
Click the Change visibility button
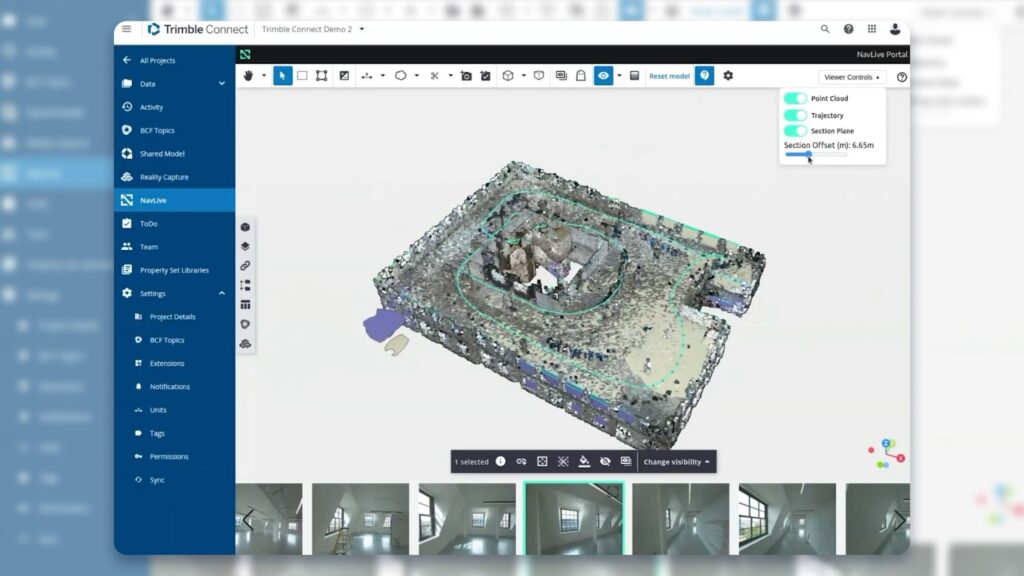point(677,462)
